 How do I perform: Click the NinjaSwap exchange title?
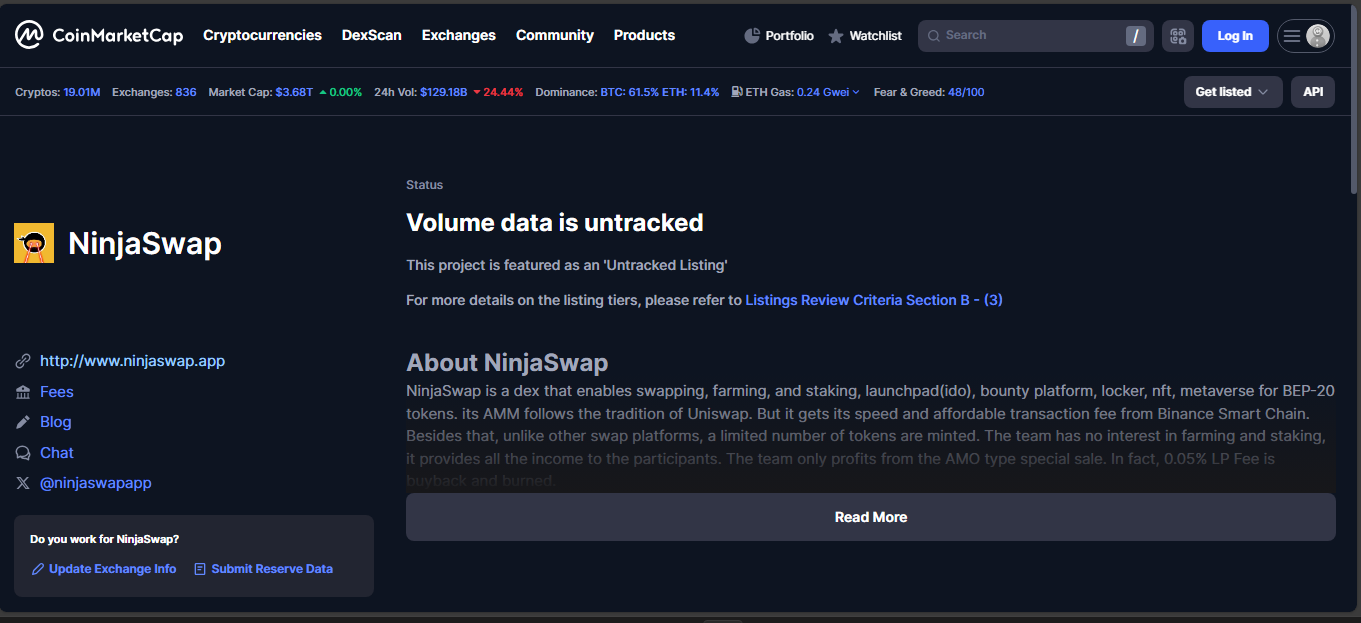click(145, 243)
